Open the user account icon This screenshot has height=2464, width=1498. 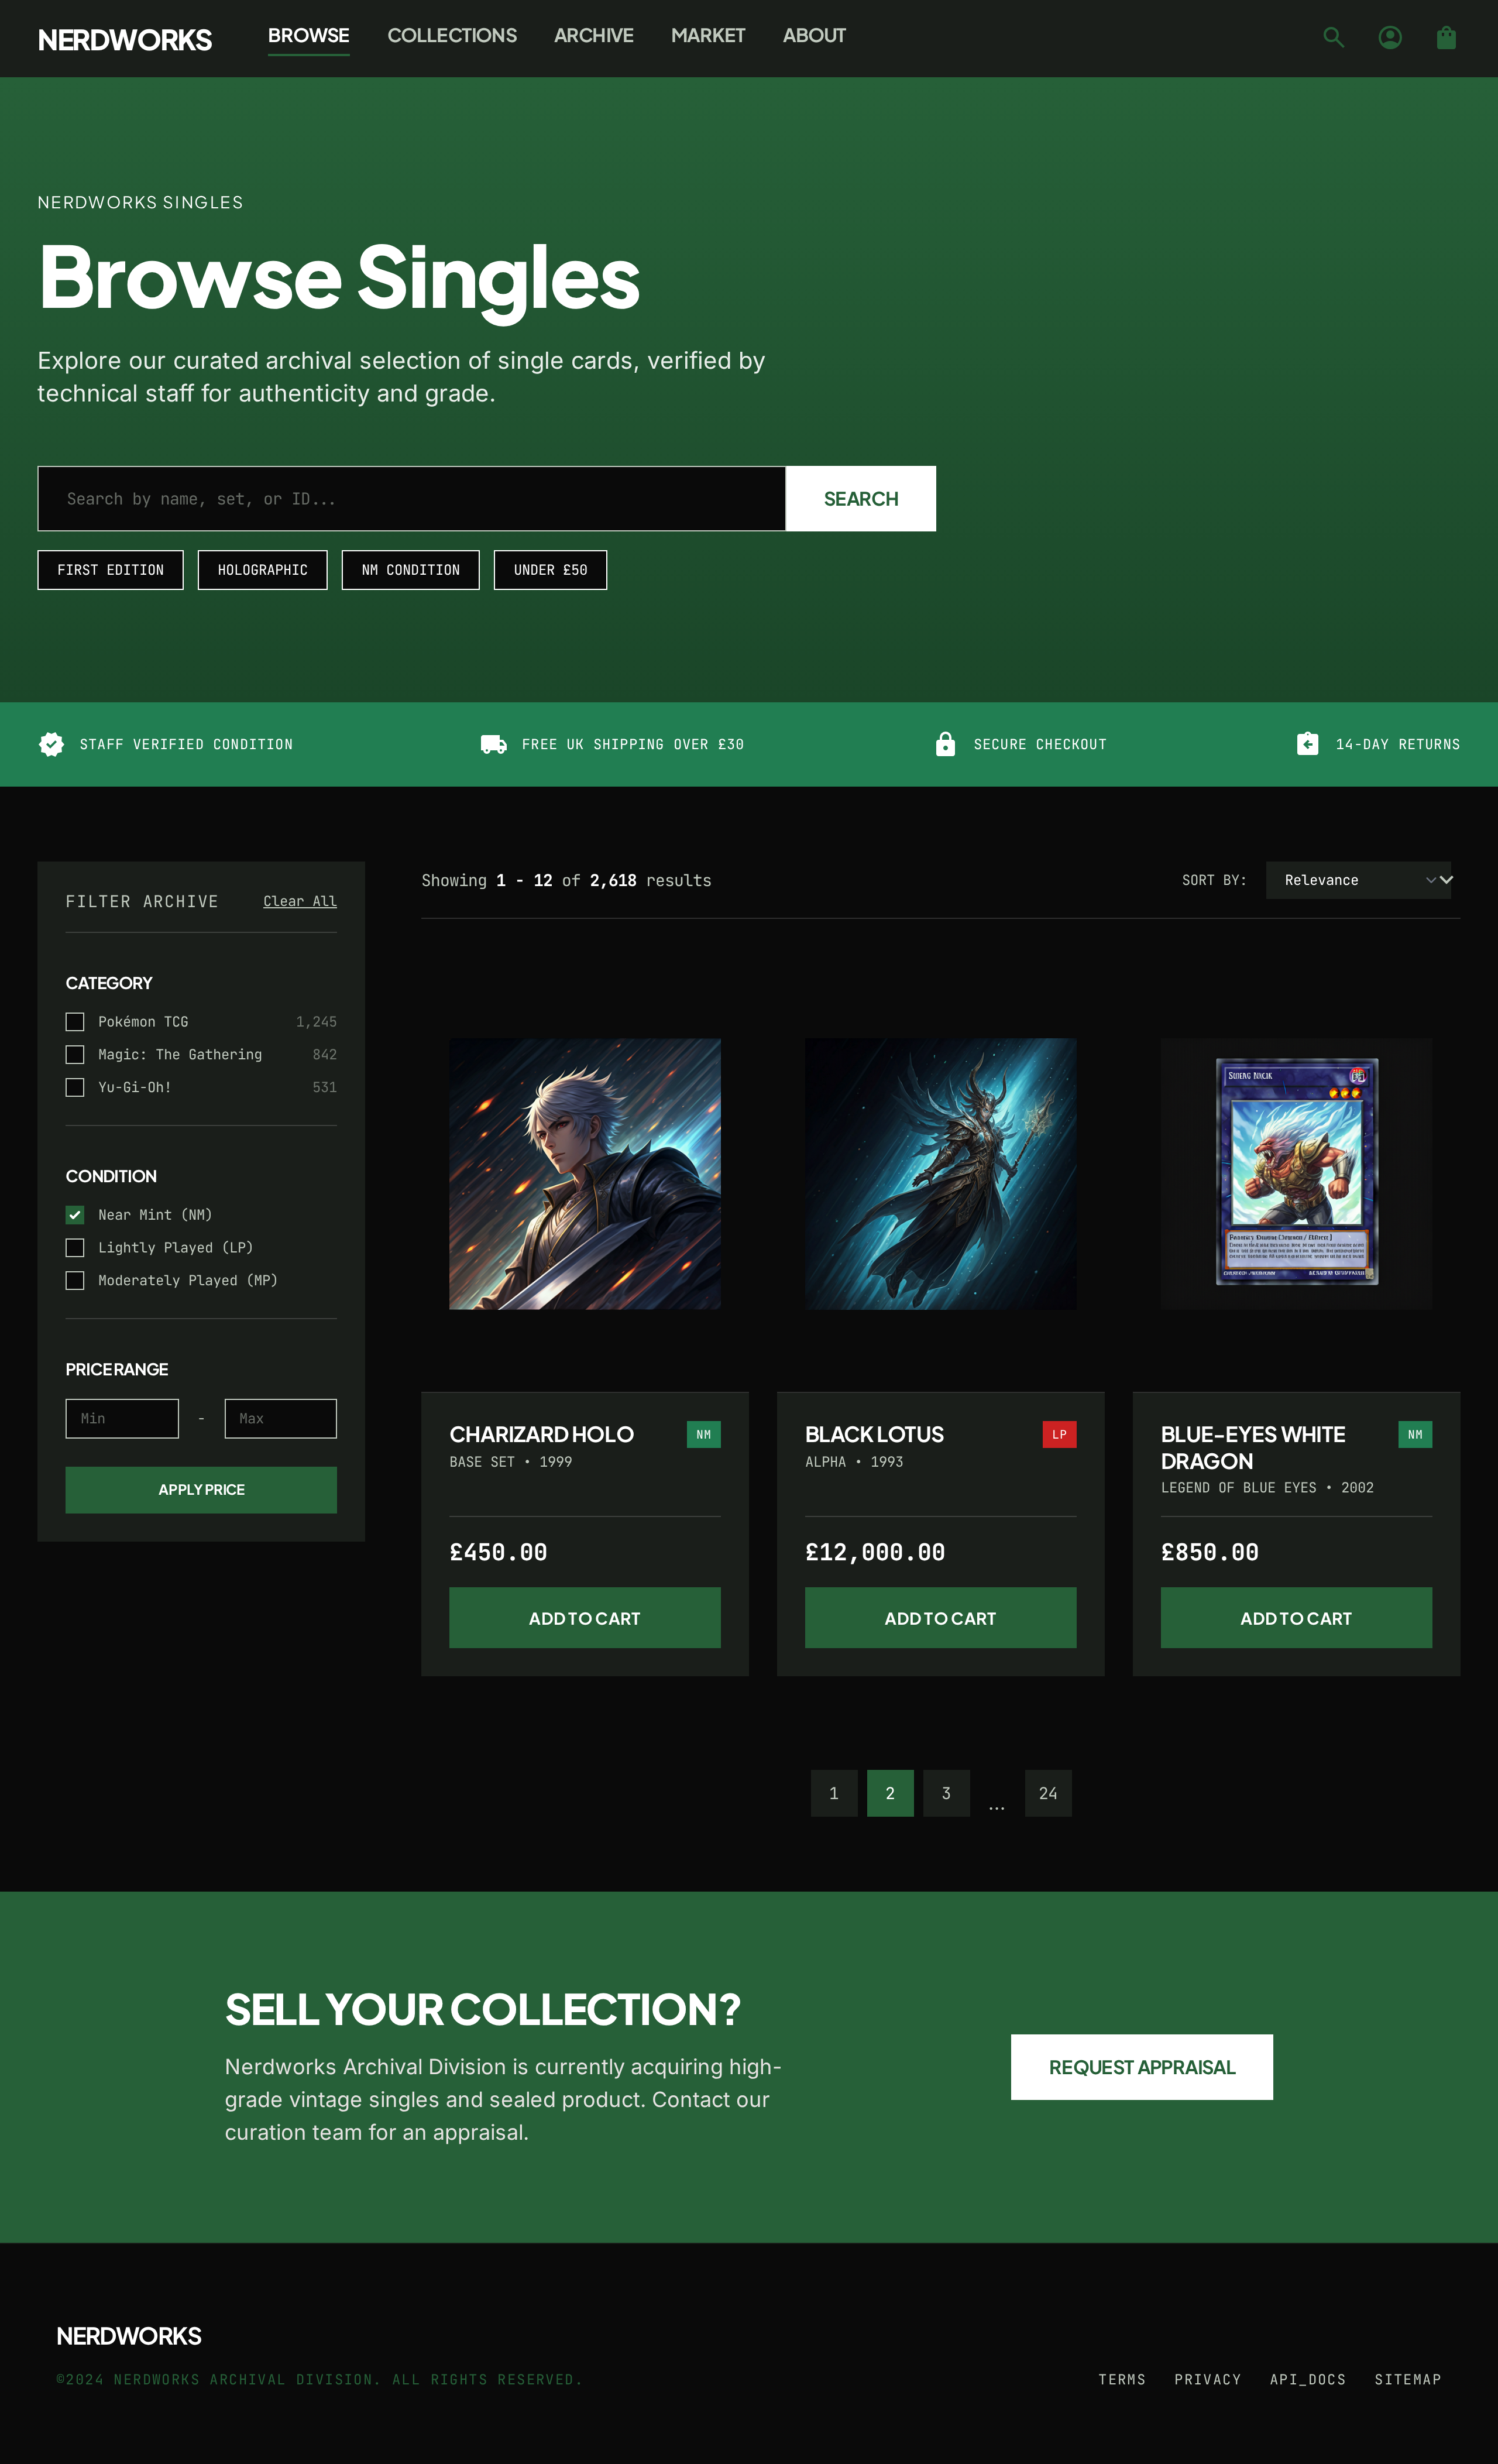click(1389, 37)
